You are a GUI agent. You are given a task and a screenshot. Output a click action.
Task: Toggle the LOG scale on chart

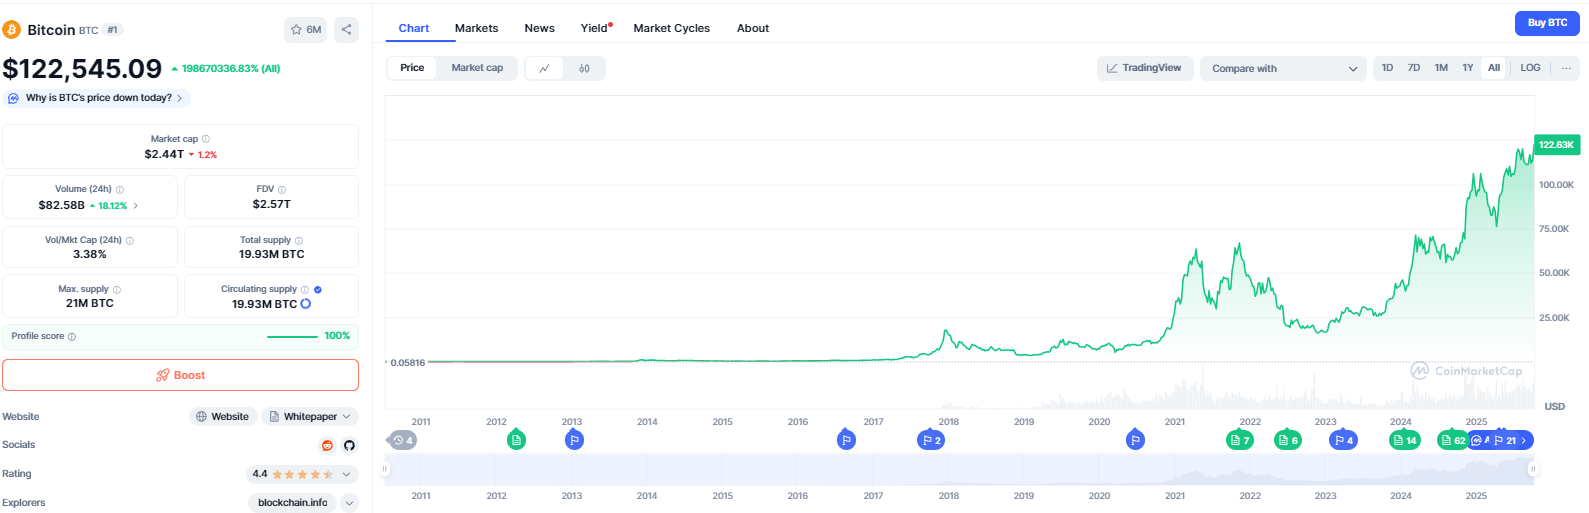coord(1530,68)
